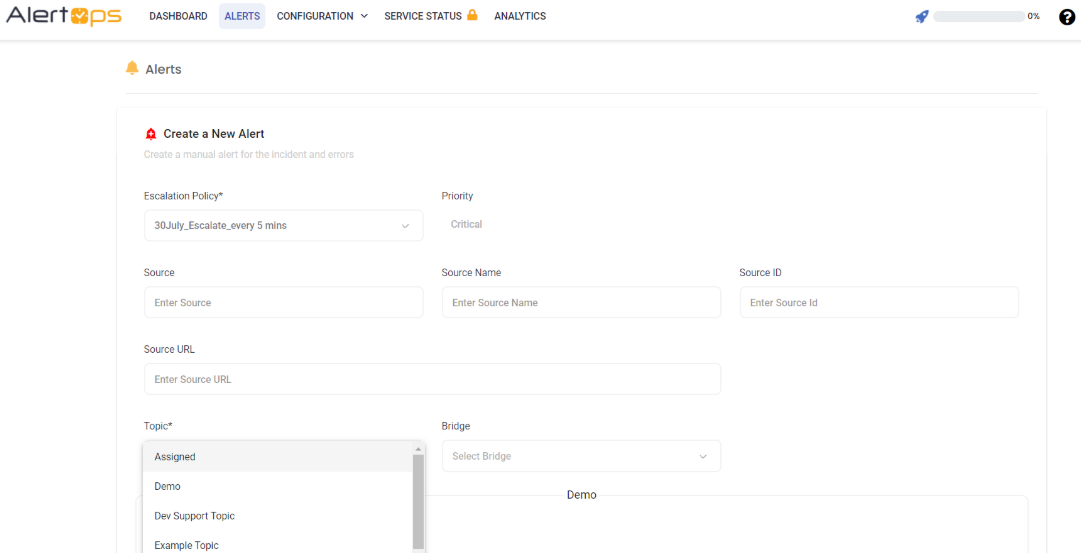The width and height of the screenshot is (1081, 553).
Task: Click the AlertOps logo
Action: (x=64, y=16)
